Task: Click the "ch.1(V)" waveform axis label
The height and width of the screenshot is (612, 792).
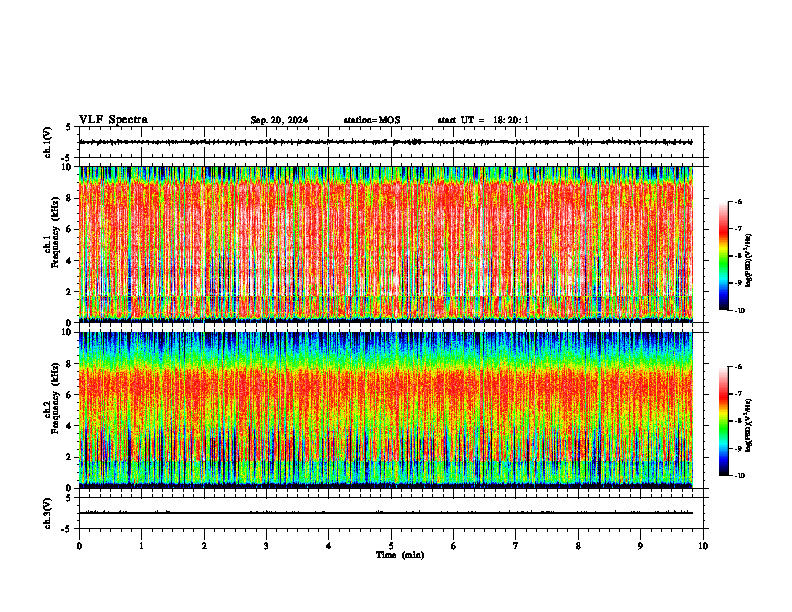Action: [48, 142]
